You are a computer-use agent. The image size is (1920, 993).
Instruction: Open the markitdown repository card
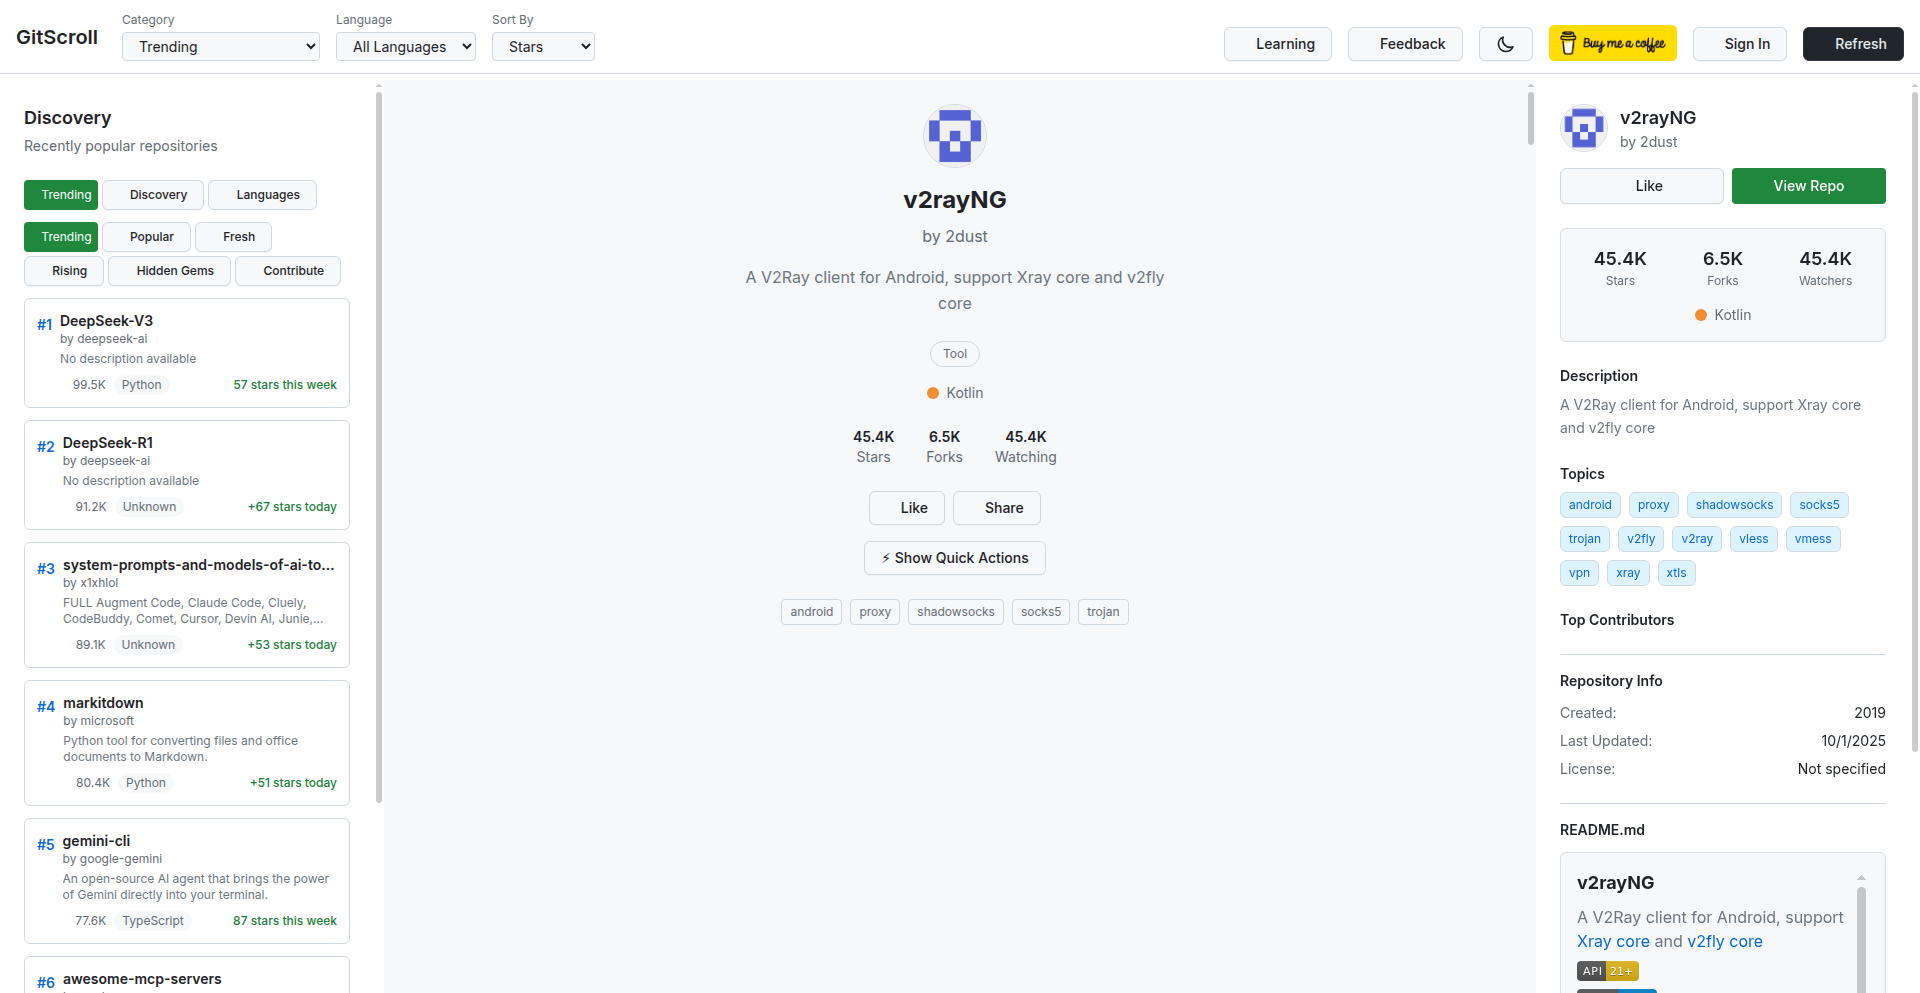coord(187,742)
